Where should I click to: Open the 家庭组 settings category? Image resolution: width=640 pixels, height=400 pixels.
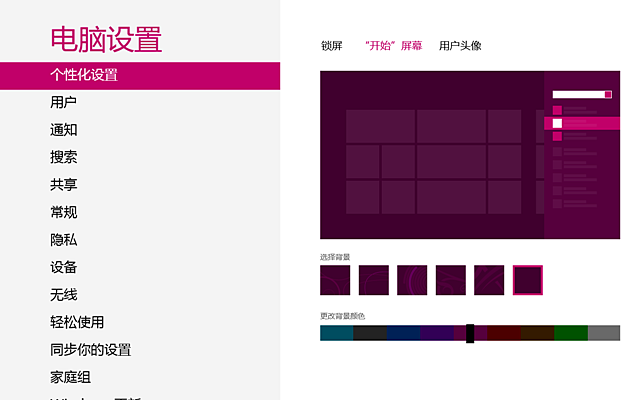tap(70, 377)
